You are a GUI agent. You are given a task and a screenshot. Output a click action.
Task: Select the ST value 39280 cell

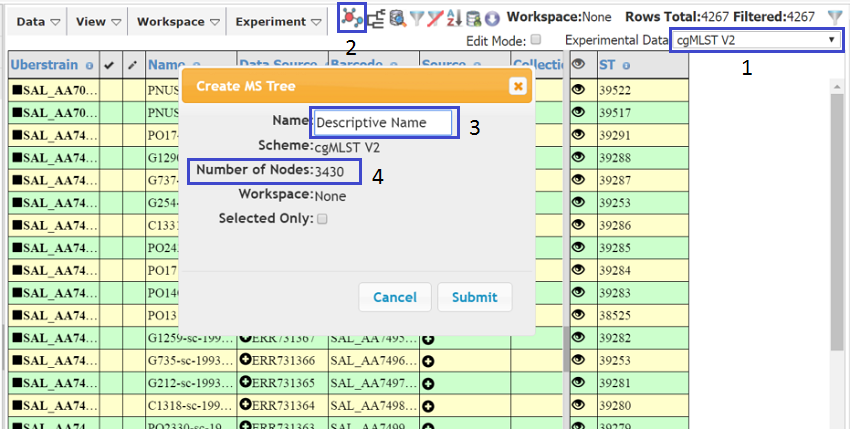[643, 405]
